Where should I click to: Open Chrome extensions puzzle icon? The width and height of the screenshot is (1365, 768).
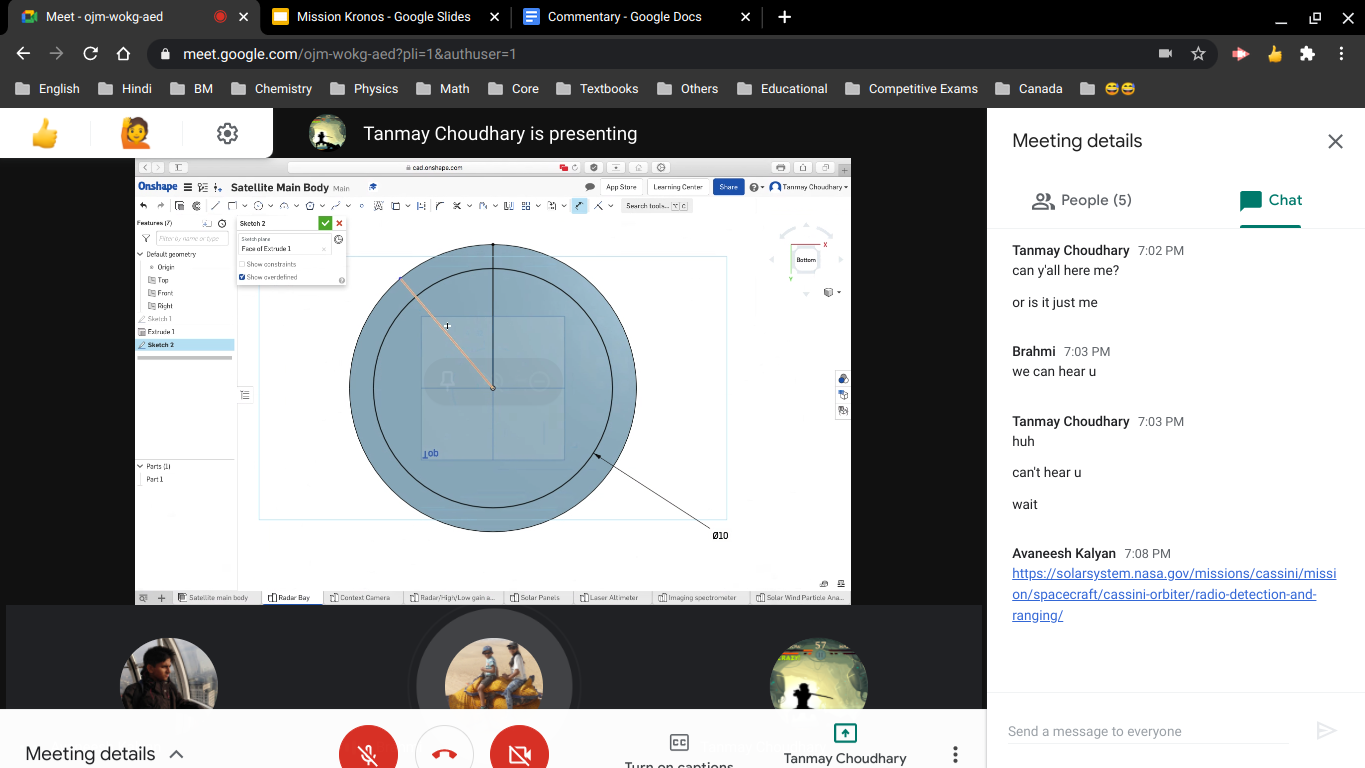pos(1307,54)
